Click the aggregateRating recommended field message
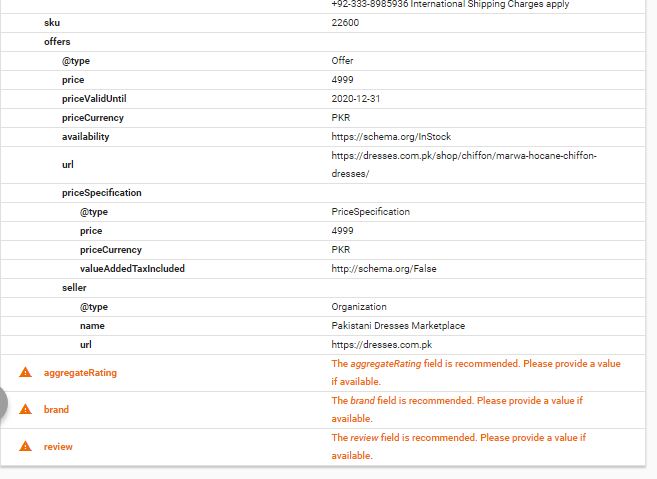This screenshot has height=479, width=657. 476,373
